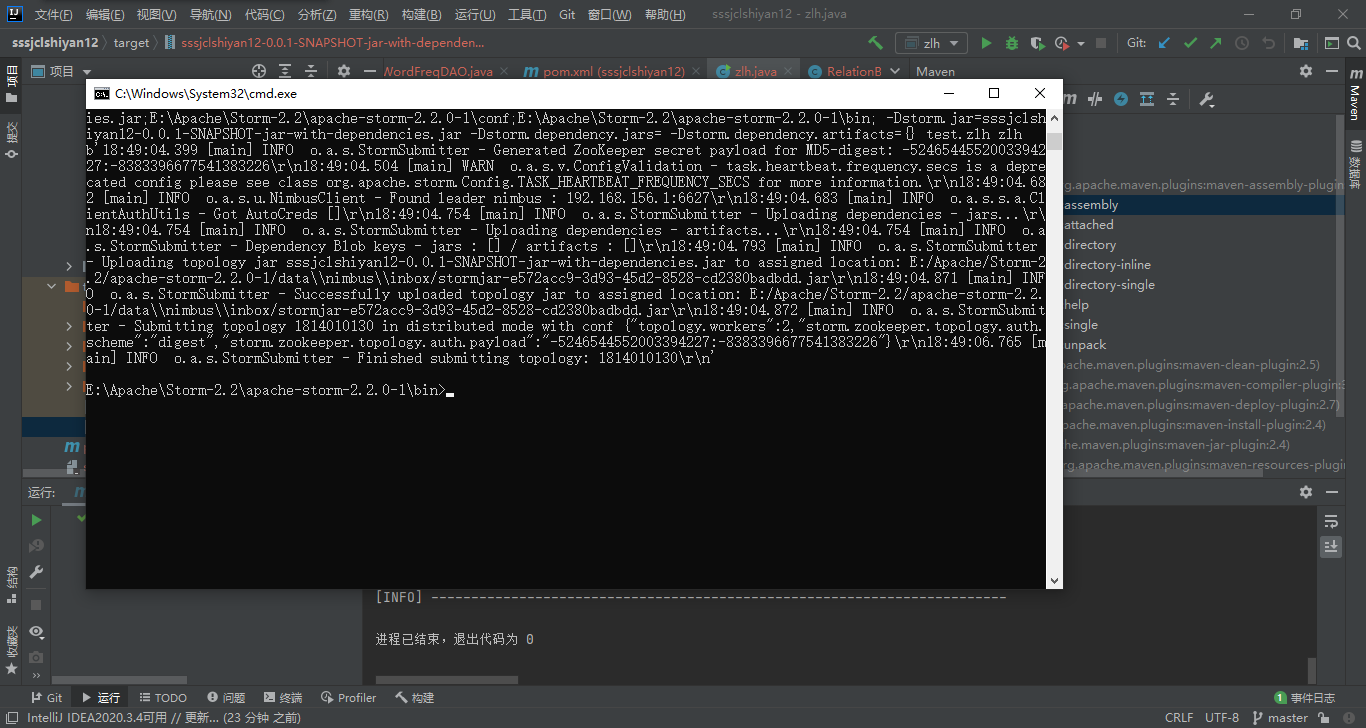The image size is (1366, 728).
Task: Start debugging with the green bug icon
Action: [1011, 43]
